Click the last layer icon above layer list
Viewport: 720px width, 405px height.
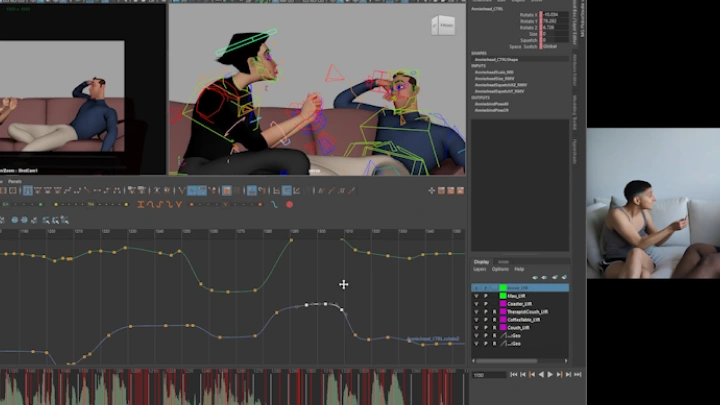point(564,277)
